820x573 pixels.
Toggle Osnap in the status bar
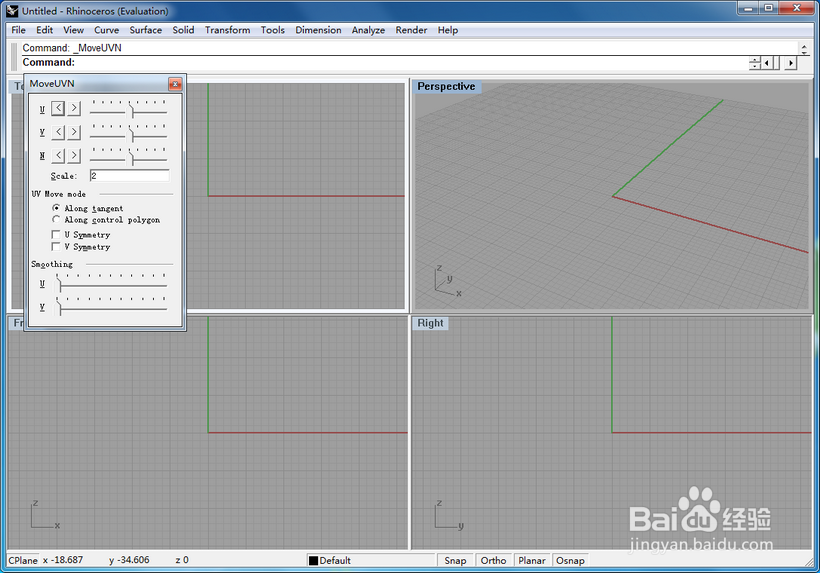pos(570,560)
